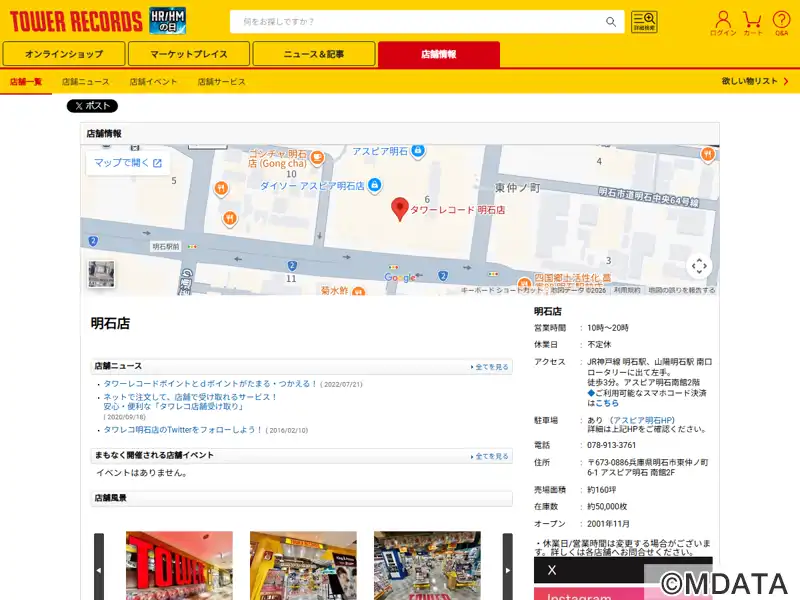The image size is (800, 600).
Task: Open the Q&A help icon
Action: coord(781,23)
